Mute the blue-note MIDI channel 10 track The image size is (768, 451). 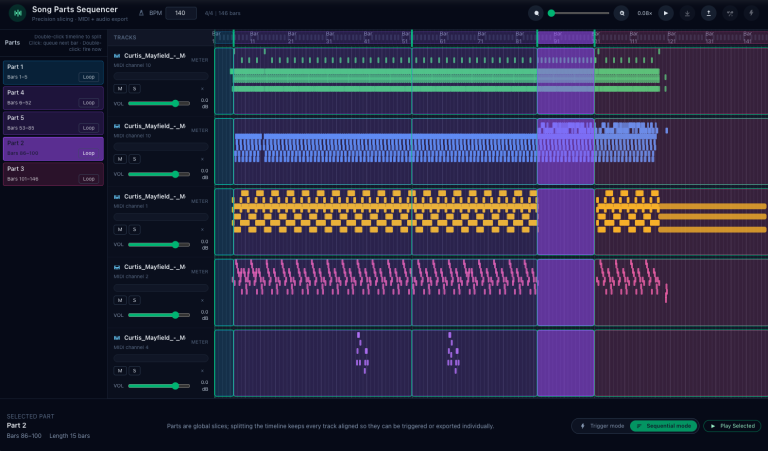pyautogui.click(x=120, y=159)
